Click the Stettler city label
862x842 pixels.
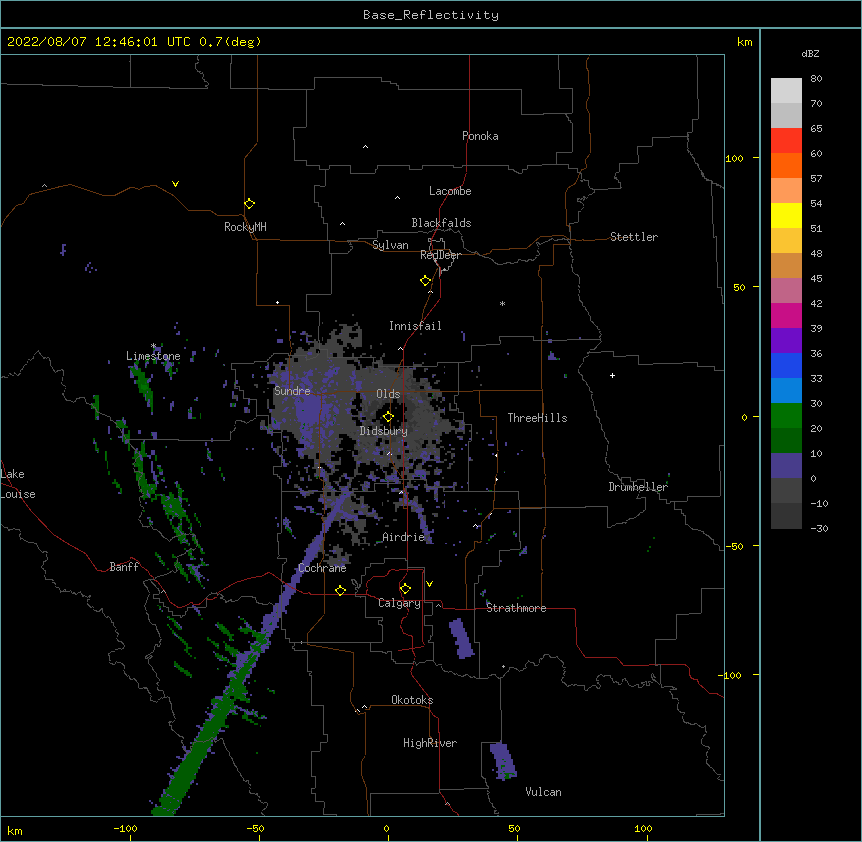tap(634, 237)
